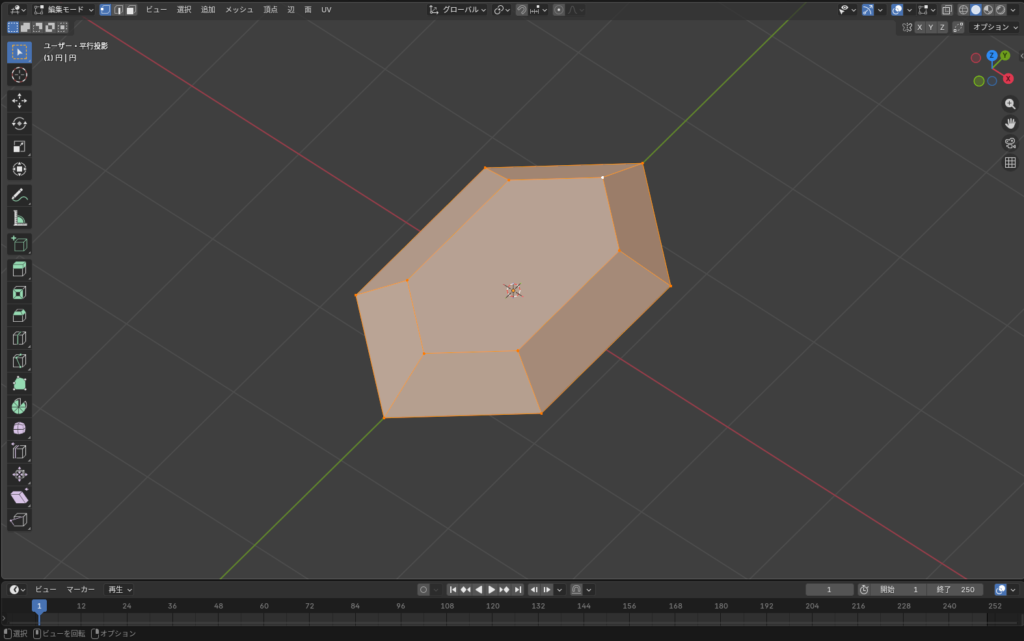The image size is (1024, 641).
Task: Open the 編集モード mode dropdown
Action: point(64,9)
